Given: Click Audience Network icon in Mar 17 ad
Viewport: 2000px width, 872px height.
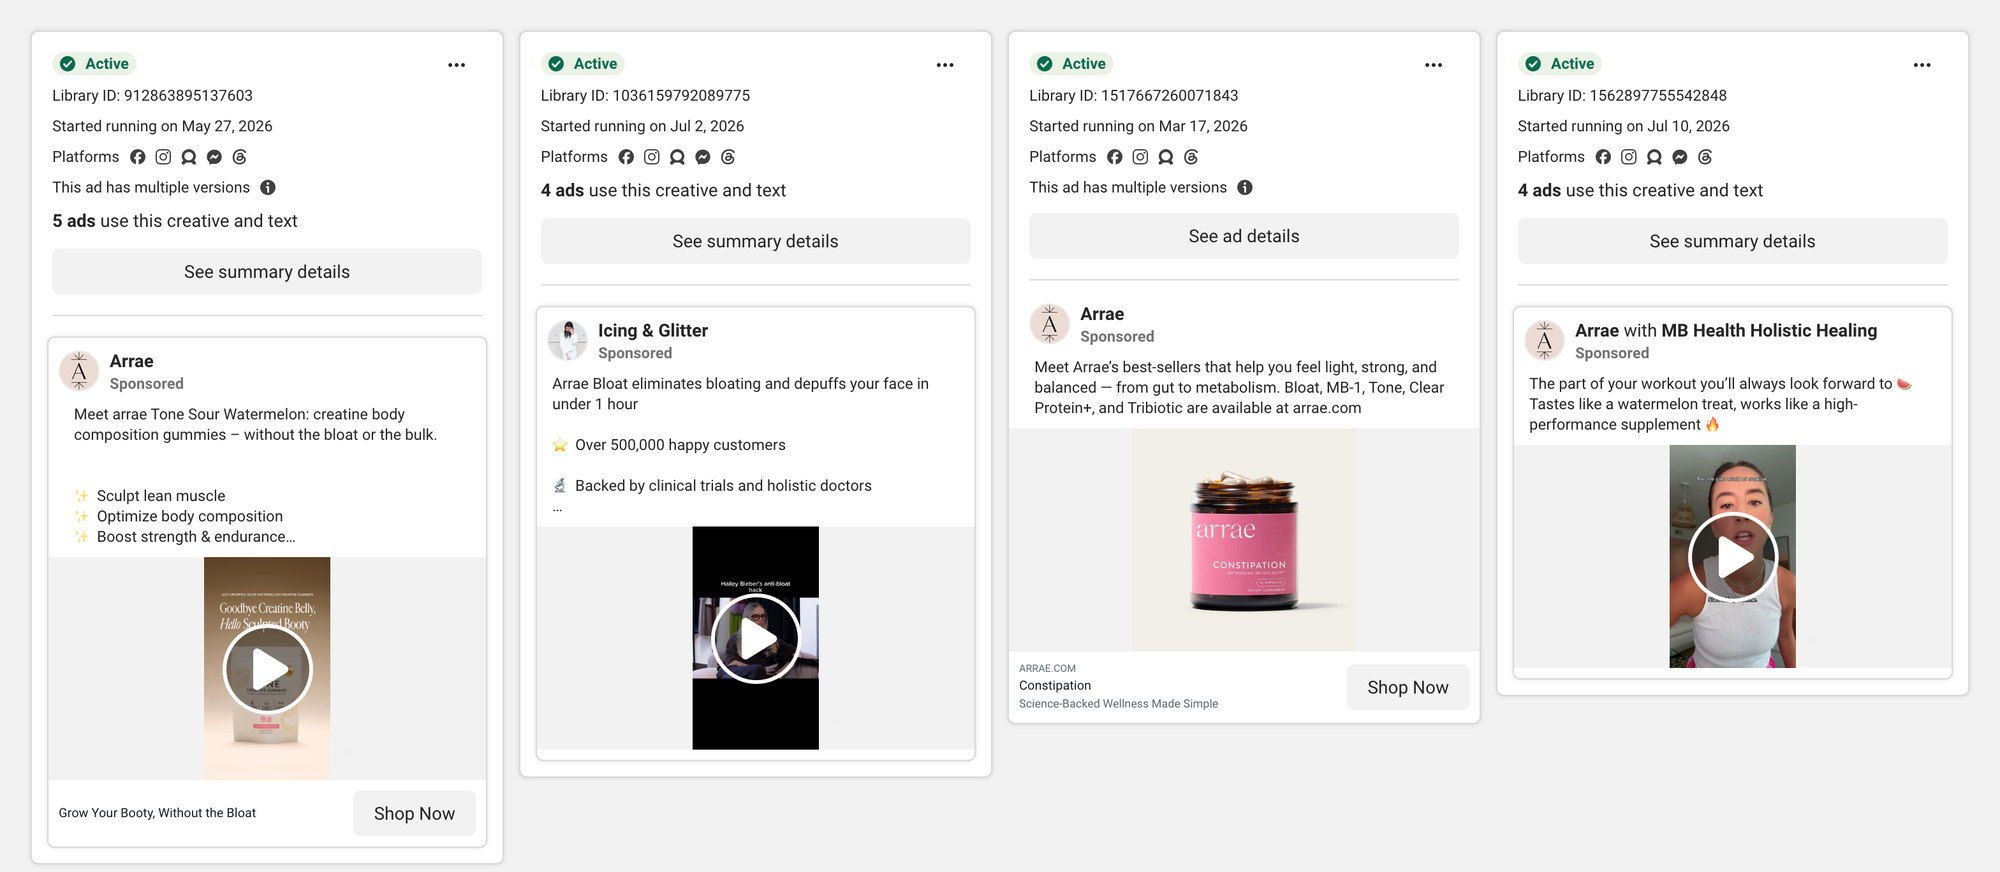Looking at the screenshot, I should 1166,157.
